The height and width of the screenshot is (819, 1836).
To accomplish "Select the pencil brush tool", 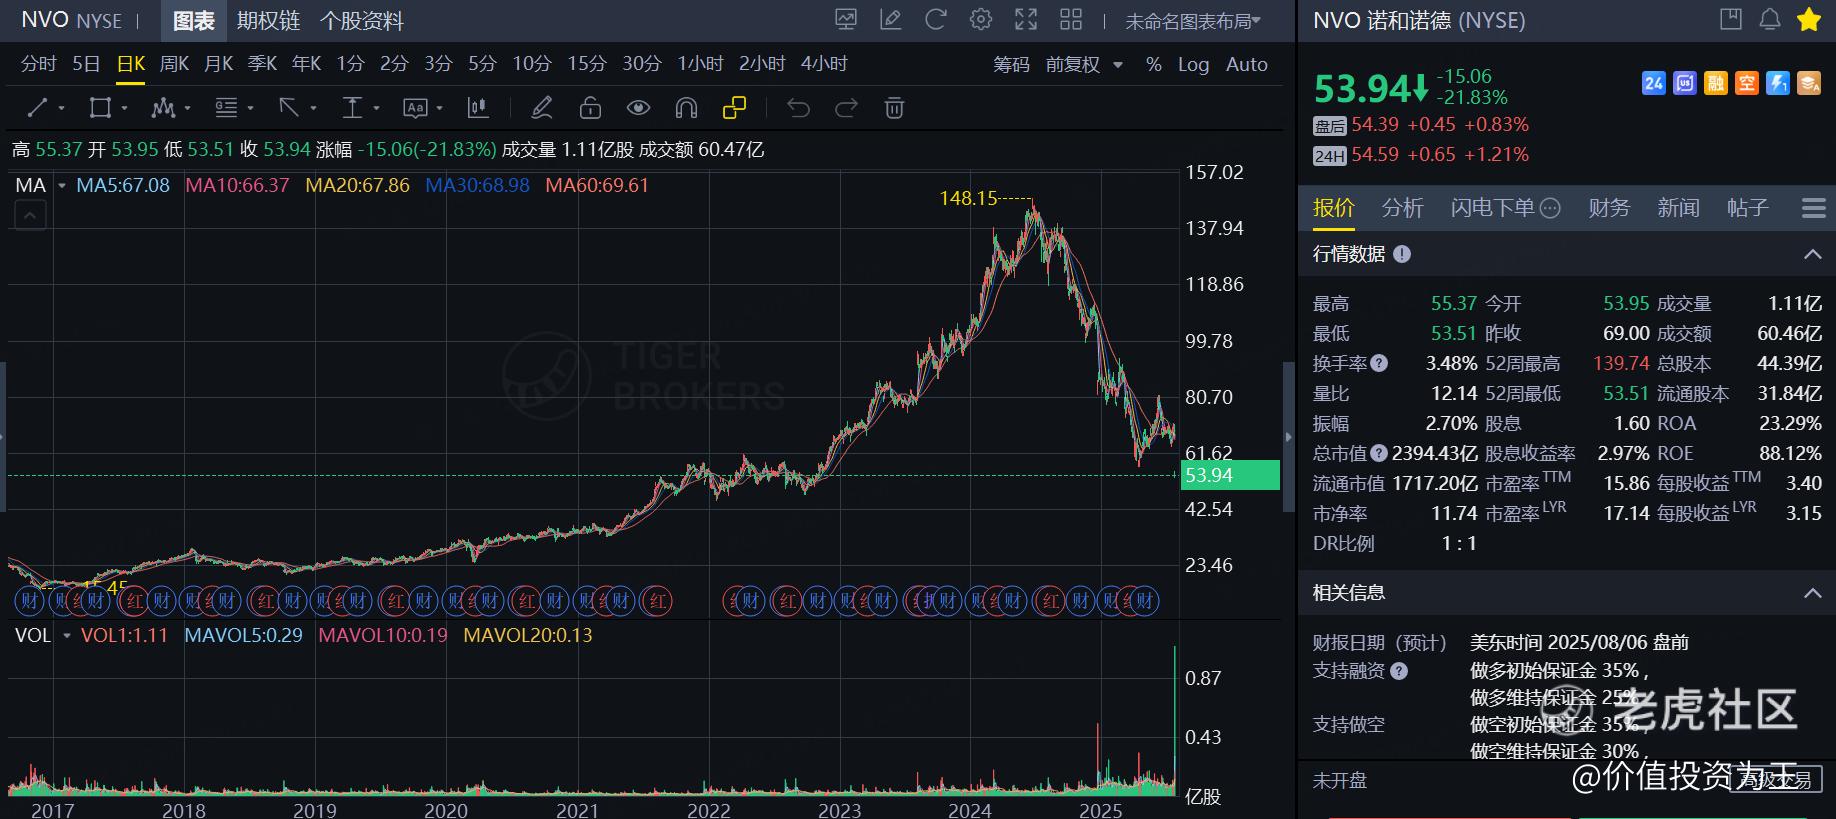I will [542, 107].
